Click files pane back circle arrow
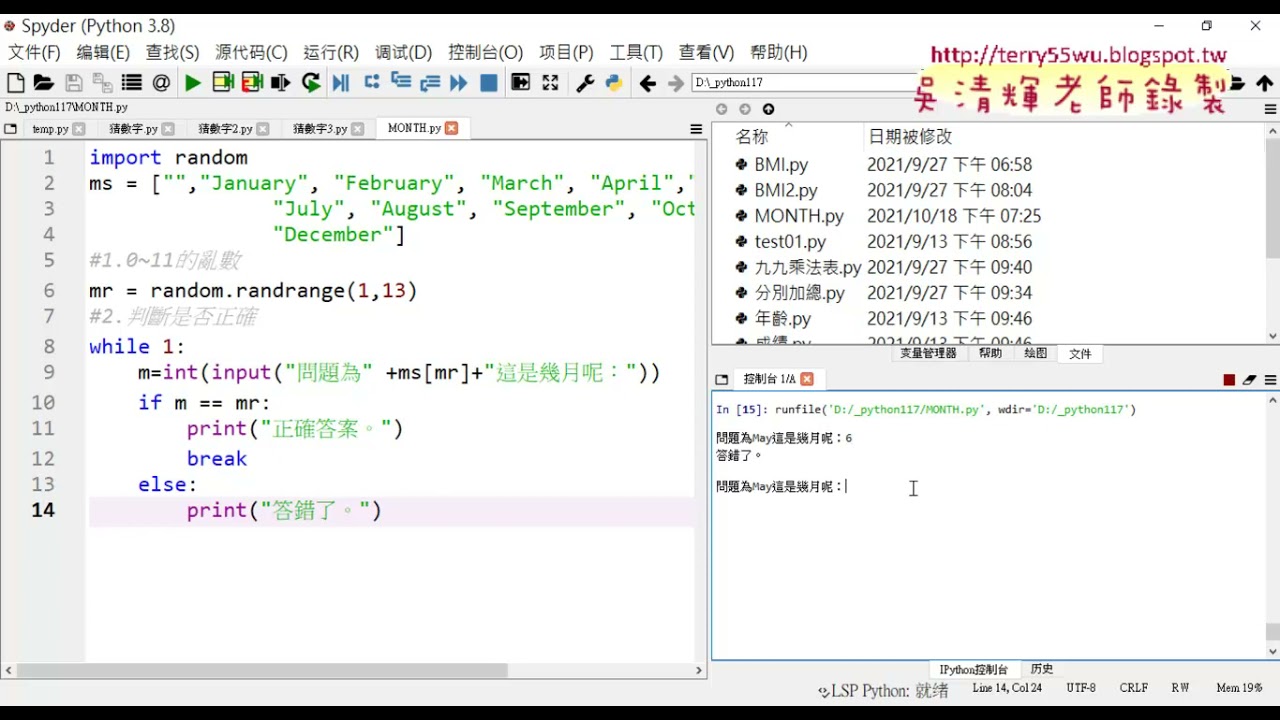The image size is (1280, 720). pyautogui.click(x=721, y=109)
